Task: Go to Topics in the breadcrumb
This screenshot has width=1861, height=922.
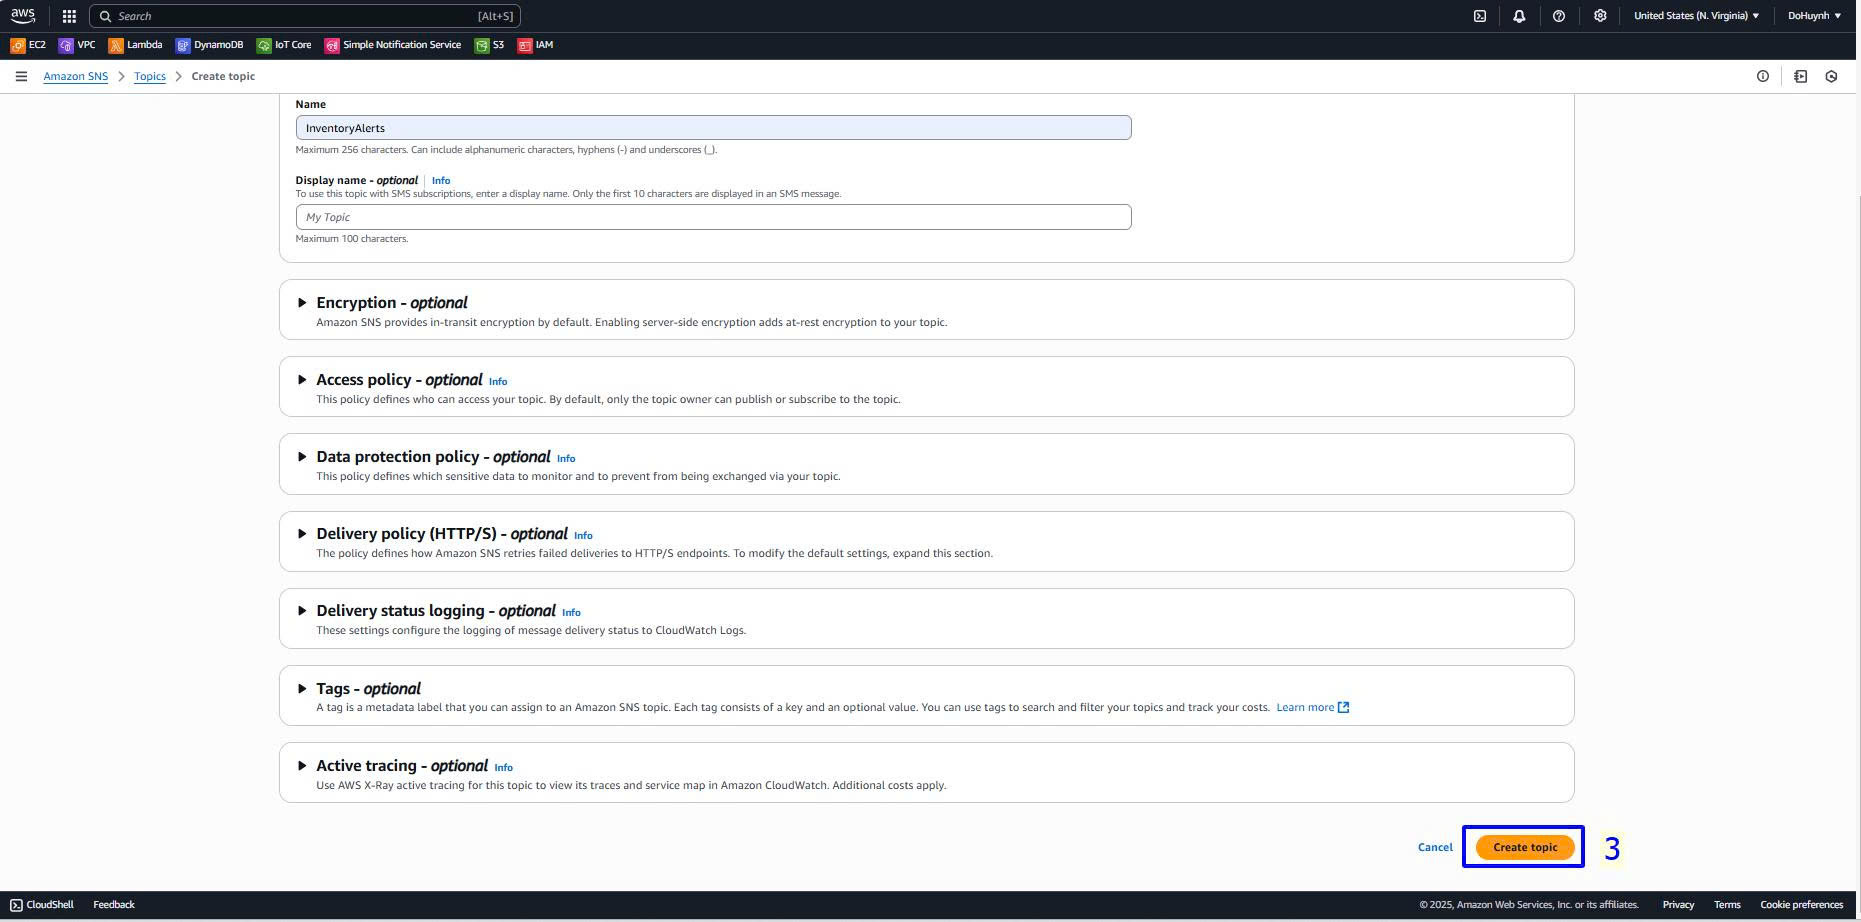Action: tap(150, 76)
